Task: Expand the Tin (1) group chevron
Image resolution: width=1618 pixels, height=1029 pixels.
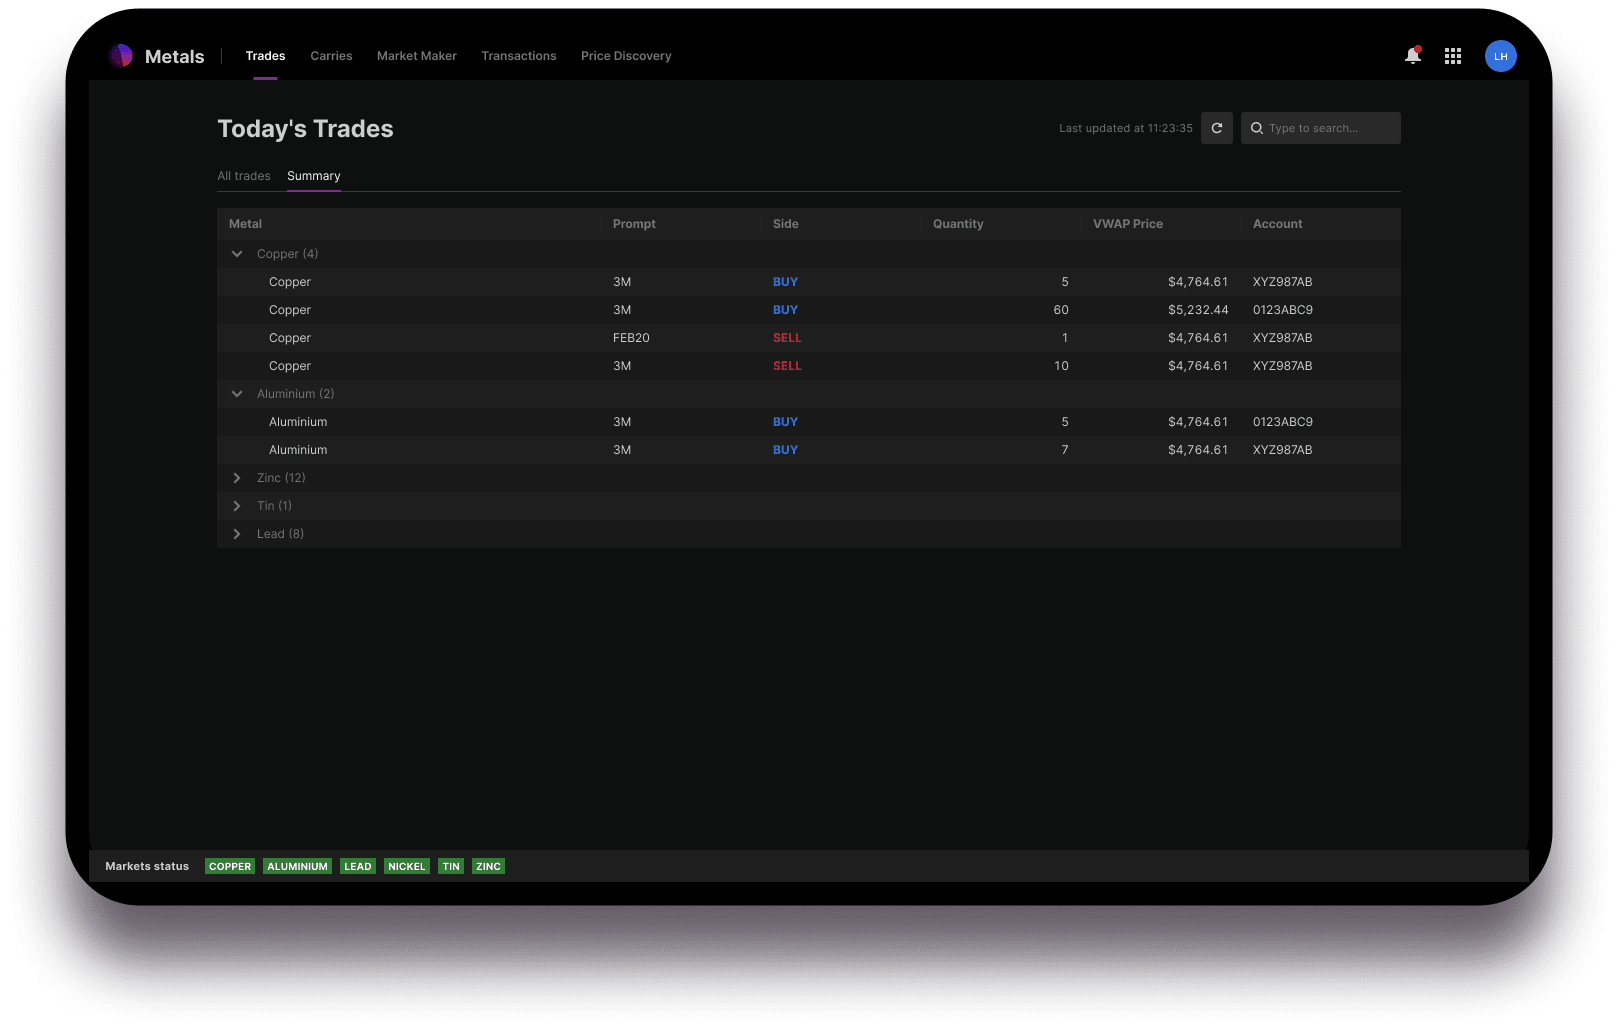Action: coord(237,506)
